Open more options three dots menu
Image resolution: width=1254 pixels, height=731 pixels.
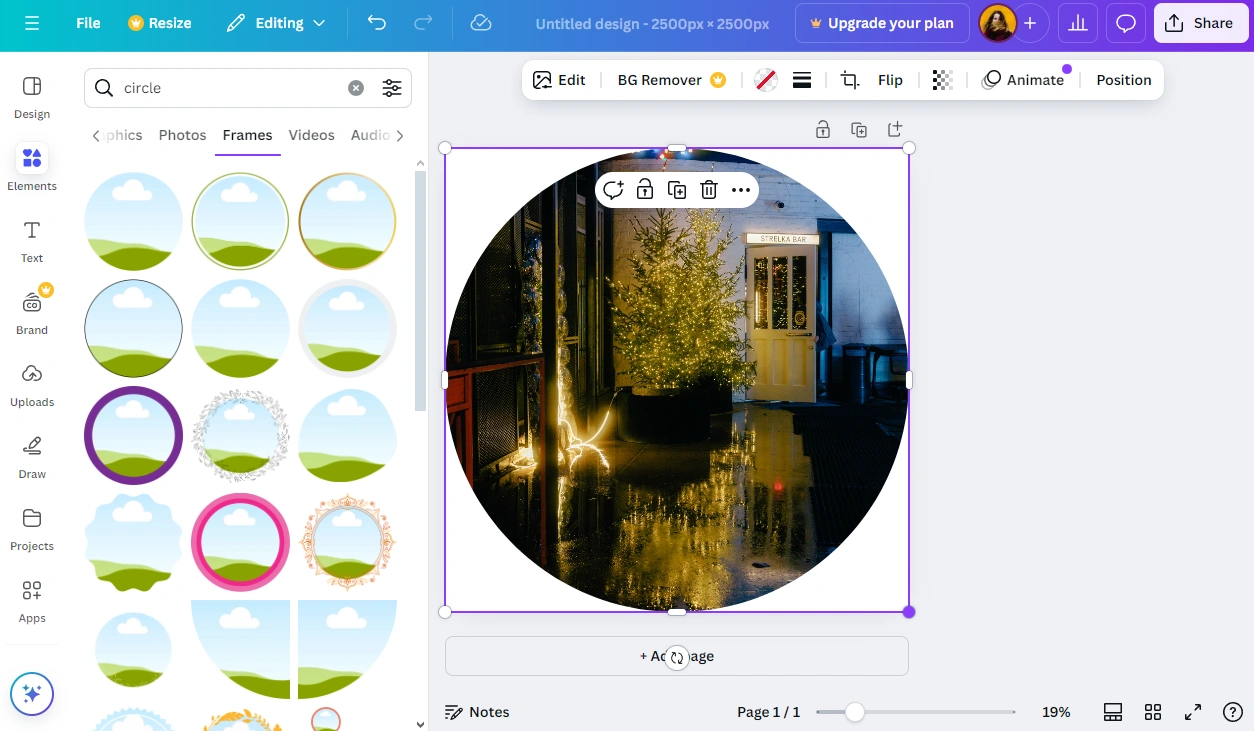[741, 190]
